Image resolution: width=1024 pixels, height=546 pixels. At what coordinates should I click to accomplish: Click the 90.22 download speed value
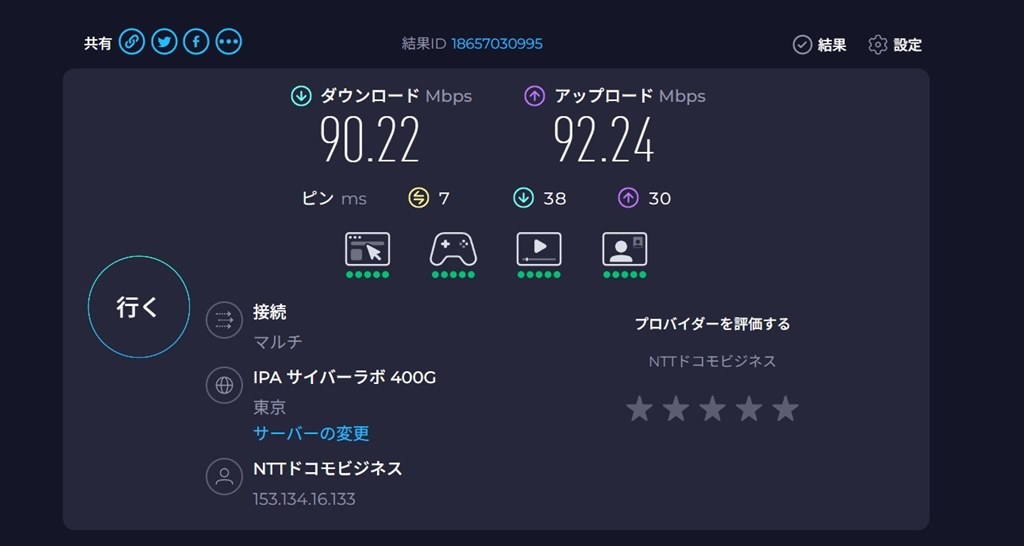(x=369, y=140)
